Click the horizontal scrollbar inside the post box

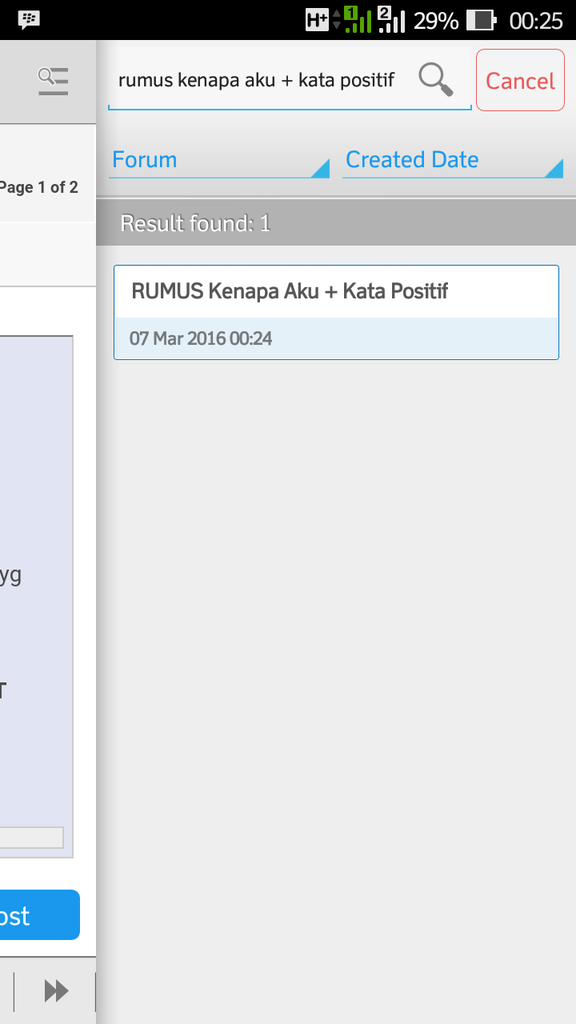click(x=31, y=838)
